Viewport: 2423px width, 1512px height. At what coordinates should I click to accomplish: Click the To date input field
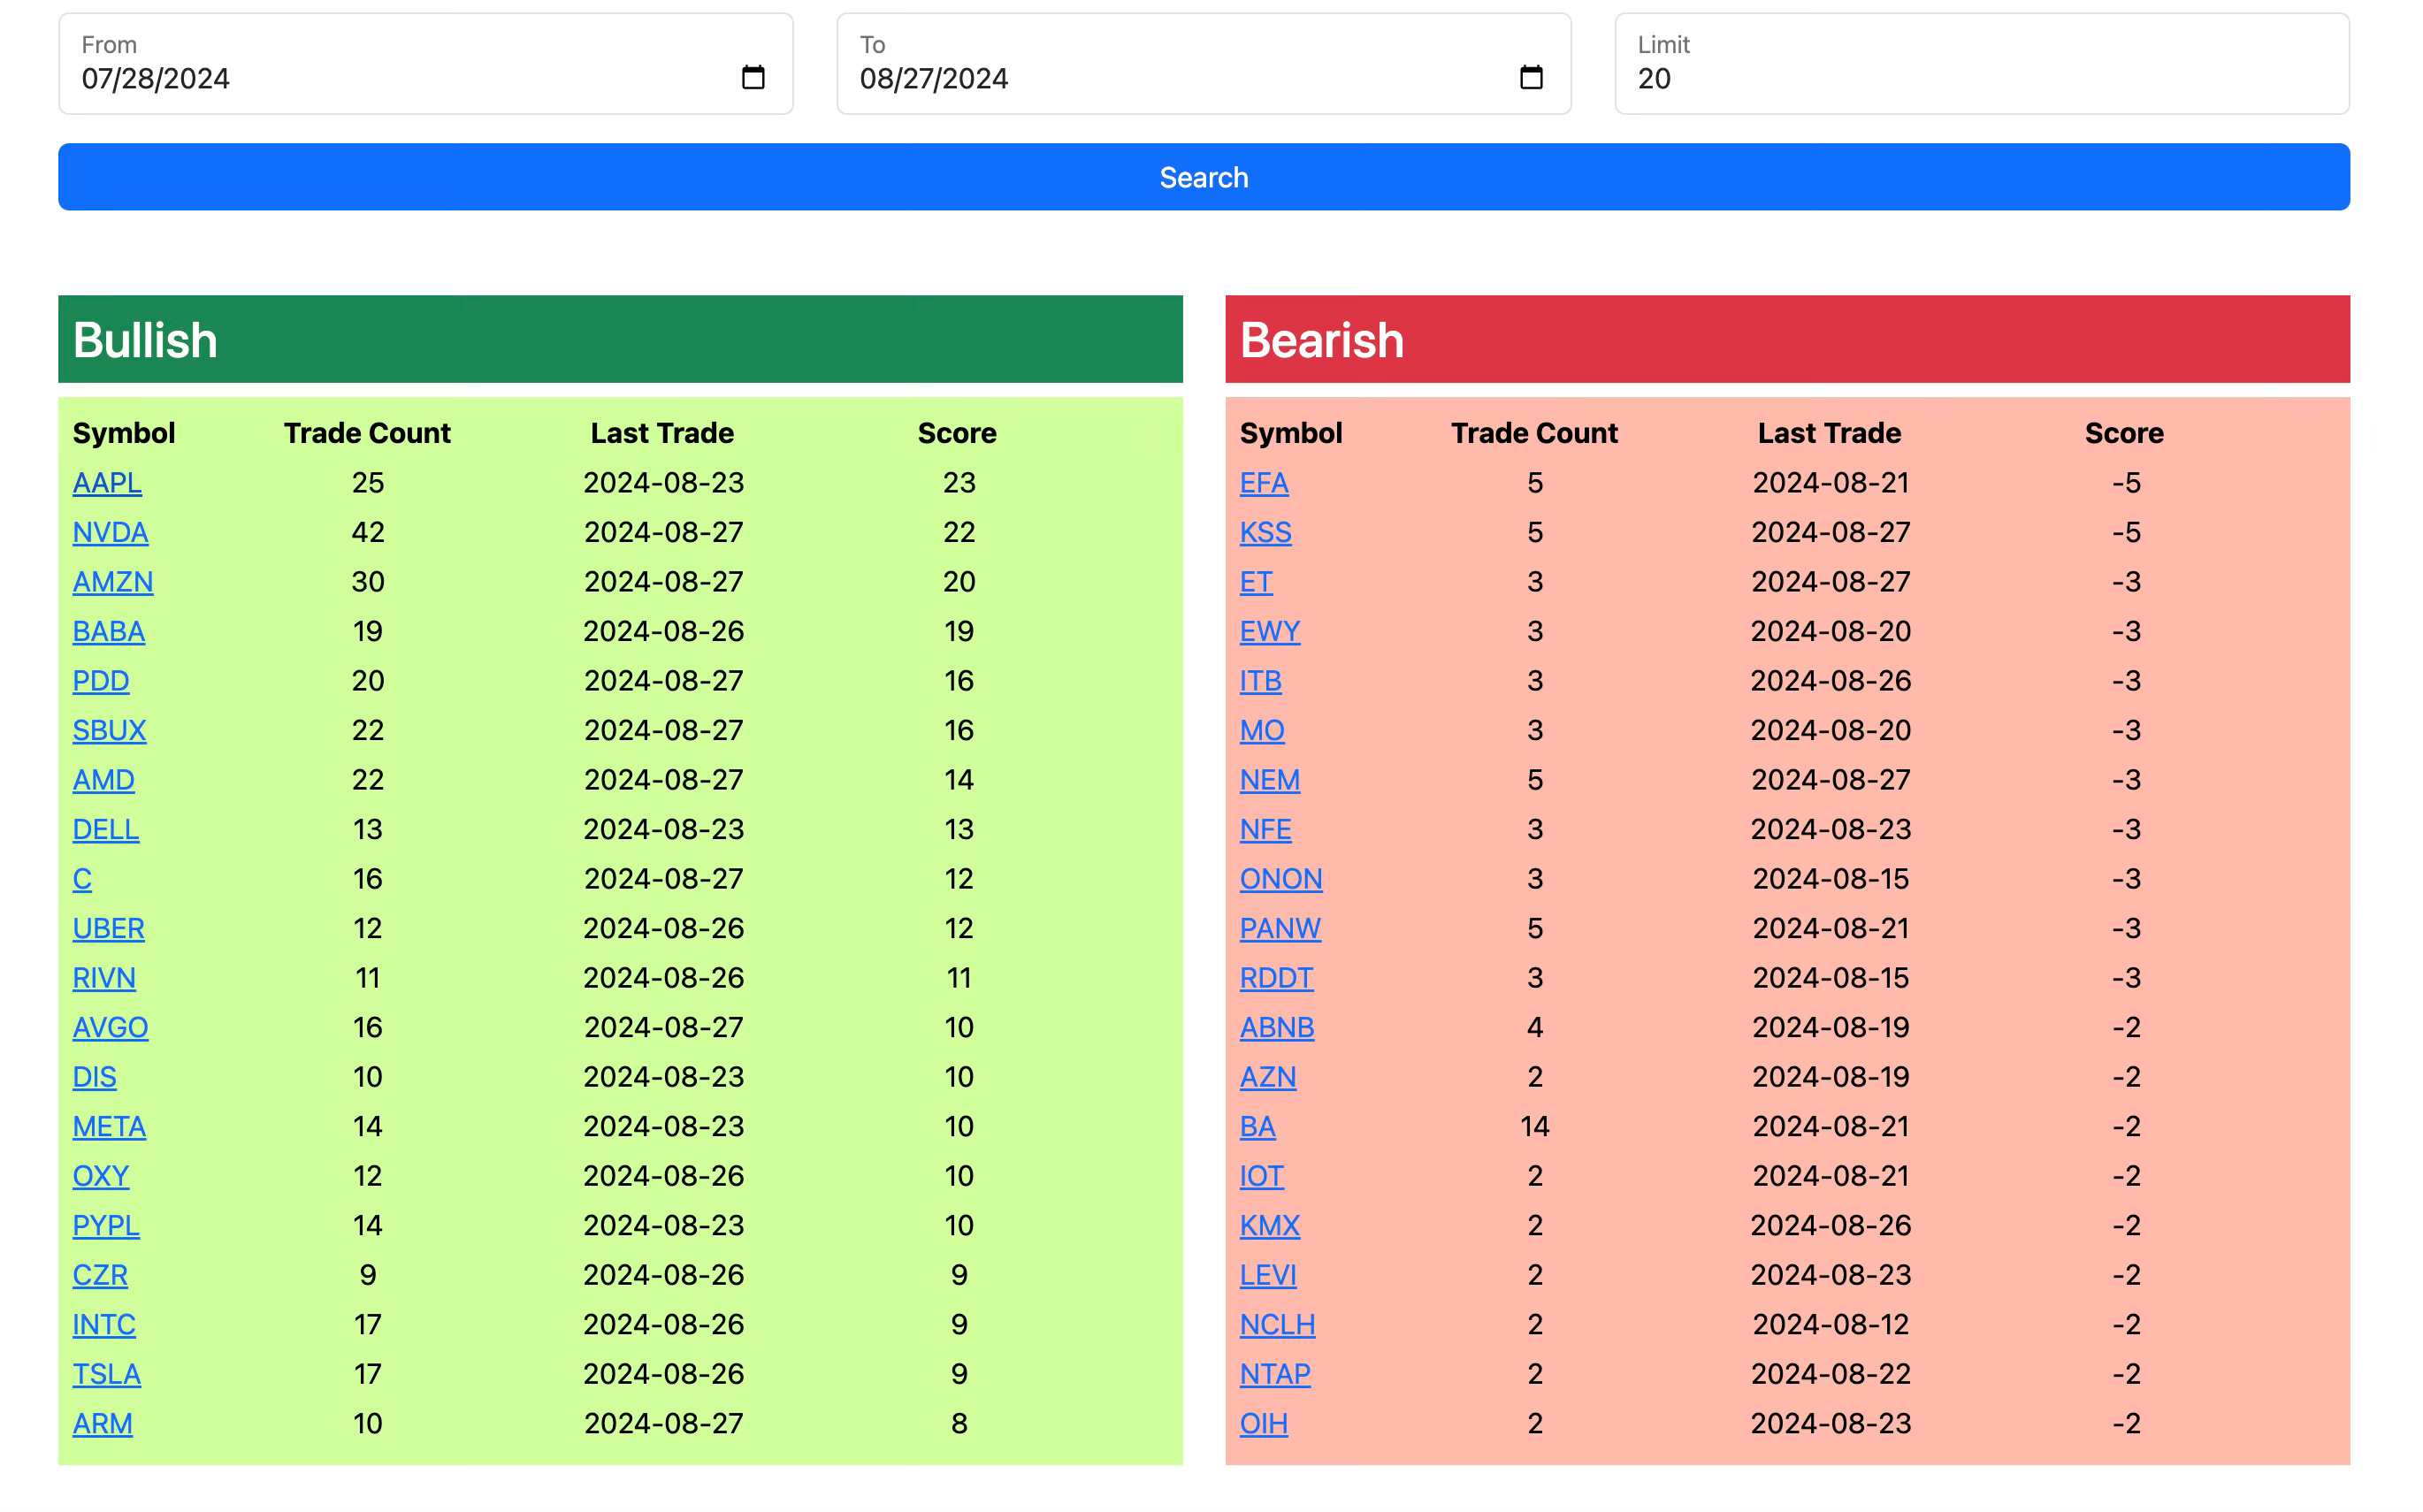point(1204,64)
